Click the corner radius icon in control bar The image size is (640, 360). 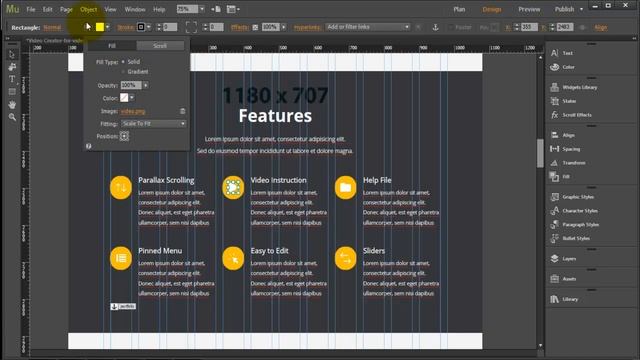191,27
